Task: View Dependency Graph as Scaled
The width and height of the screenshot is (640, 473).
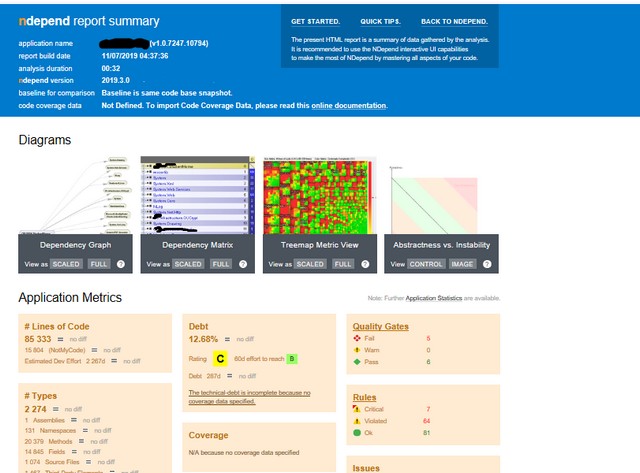Action: click(66, 264)
